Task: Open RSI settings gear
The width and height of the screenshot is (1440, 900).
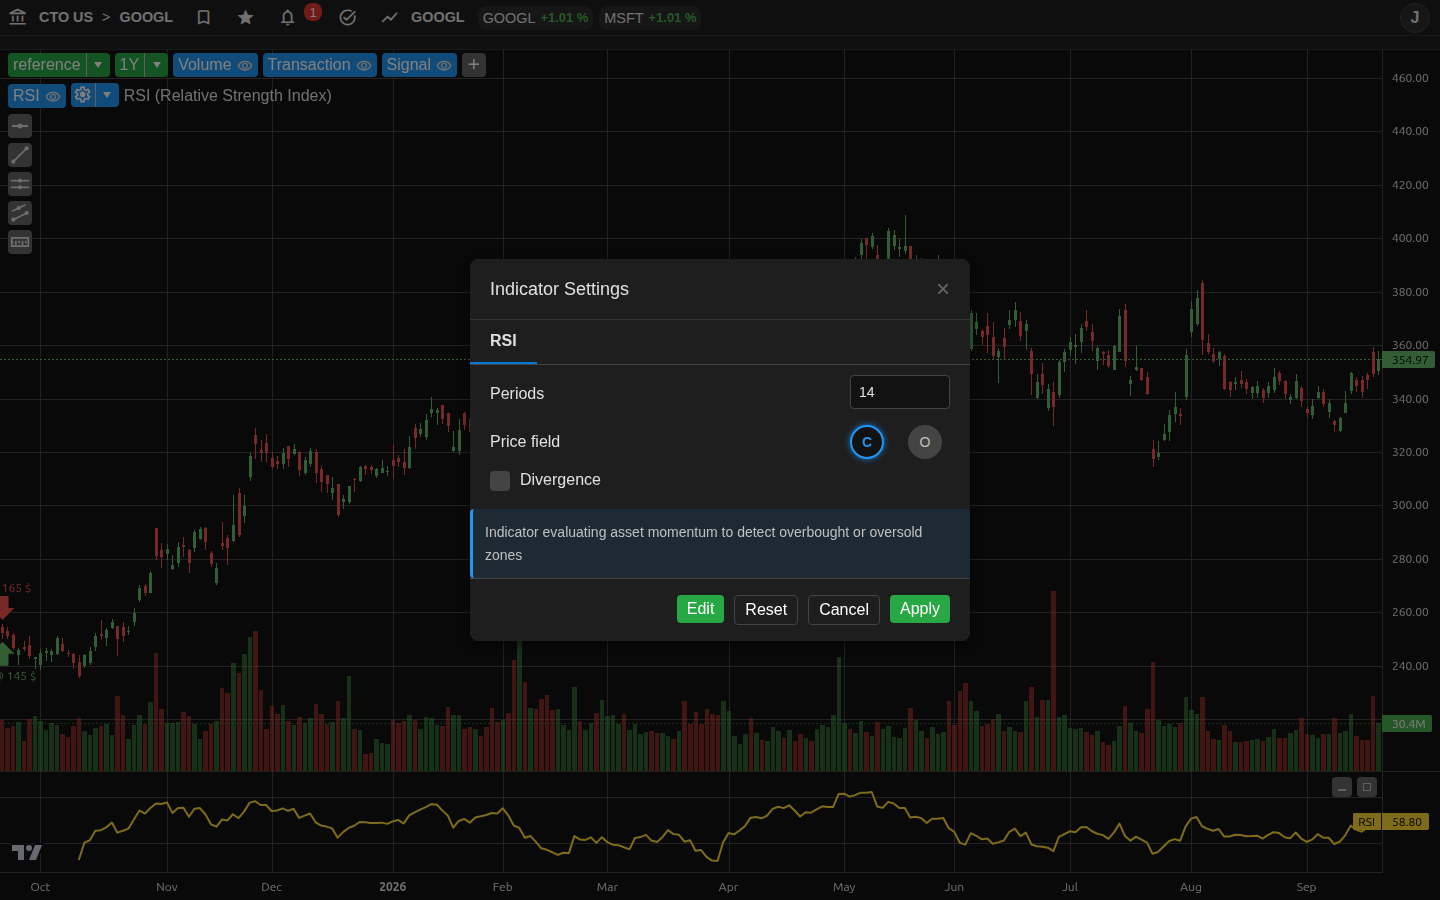Action: (x=83, y=95)
